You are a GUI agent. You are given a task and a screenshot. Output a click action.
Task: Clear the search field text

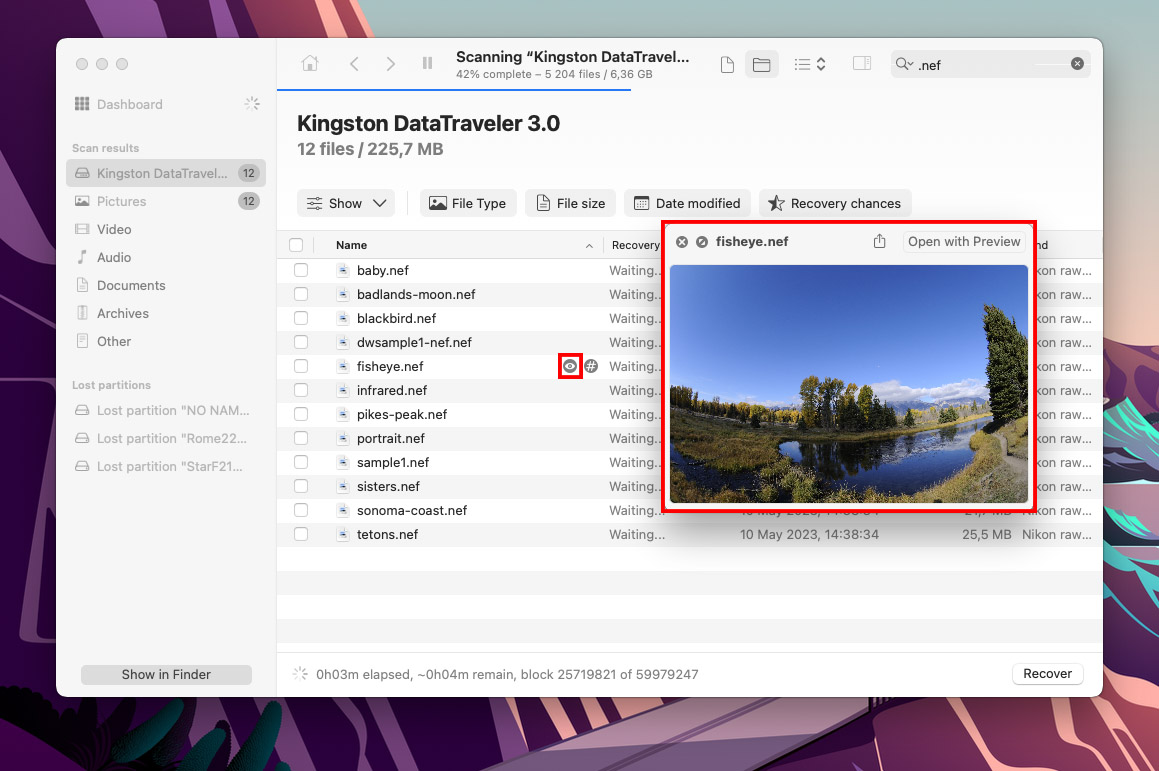coord(1077,64)
